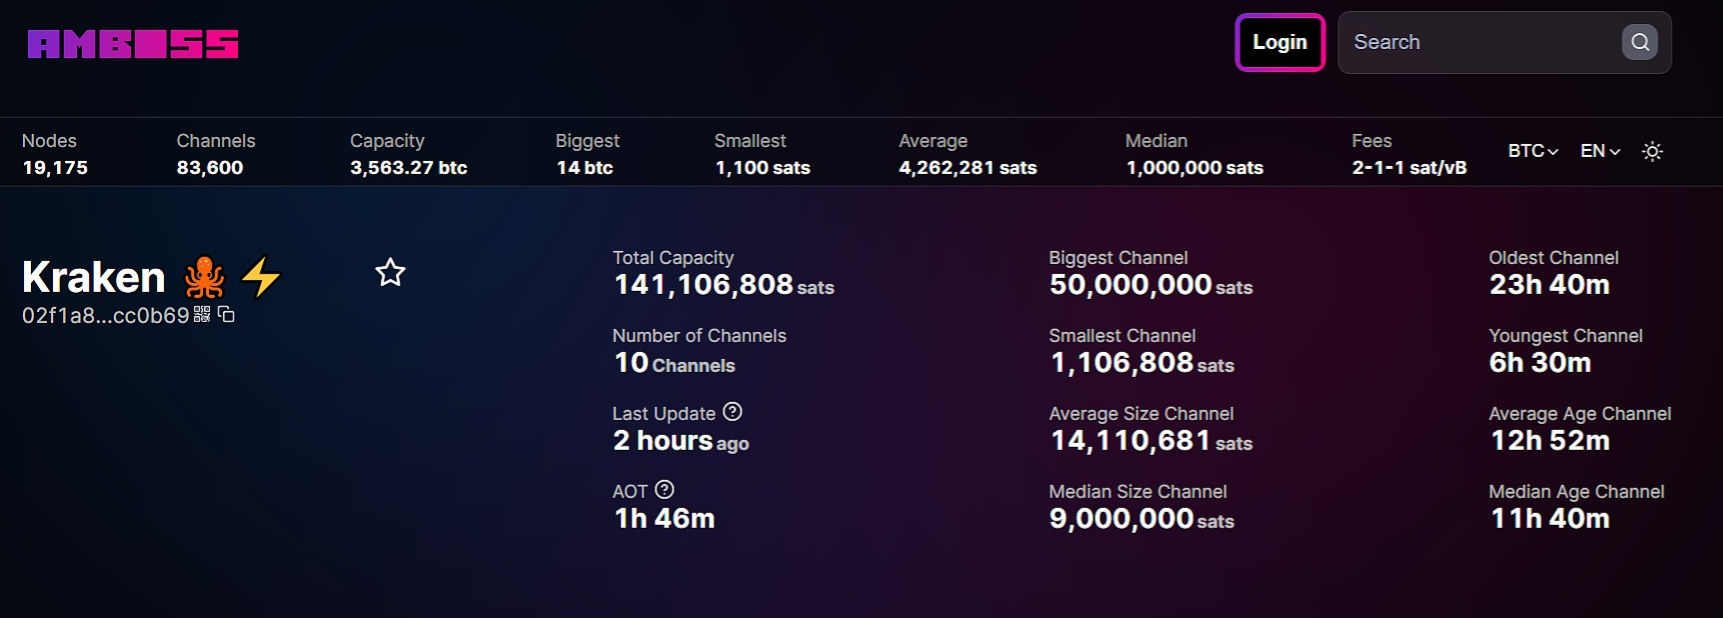Click the magnifier search icon
The image size is (1723, 618).
click(1639, 42)
